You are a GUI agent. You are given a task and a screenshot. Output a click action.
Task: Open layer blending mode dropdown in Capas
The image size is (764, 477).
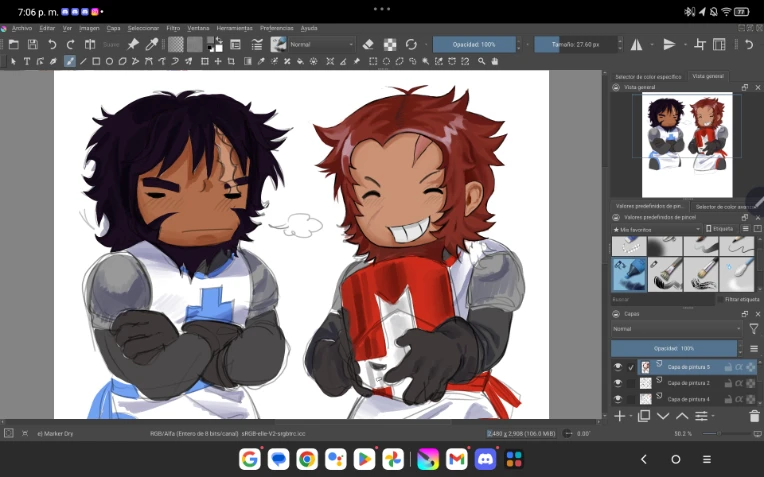pos(676,329)
